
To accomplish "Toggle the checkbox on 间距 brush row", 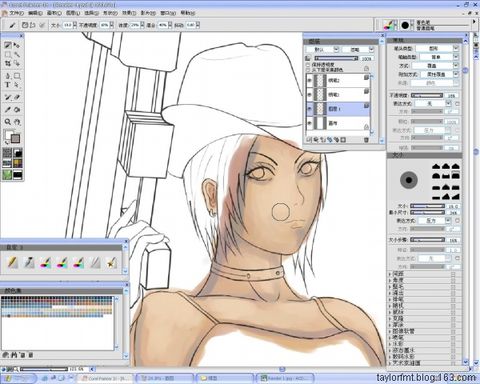I will (x=453, y=274).
